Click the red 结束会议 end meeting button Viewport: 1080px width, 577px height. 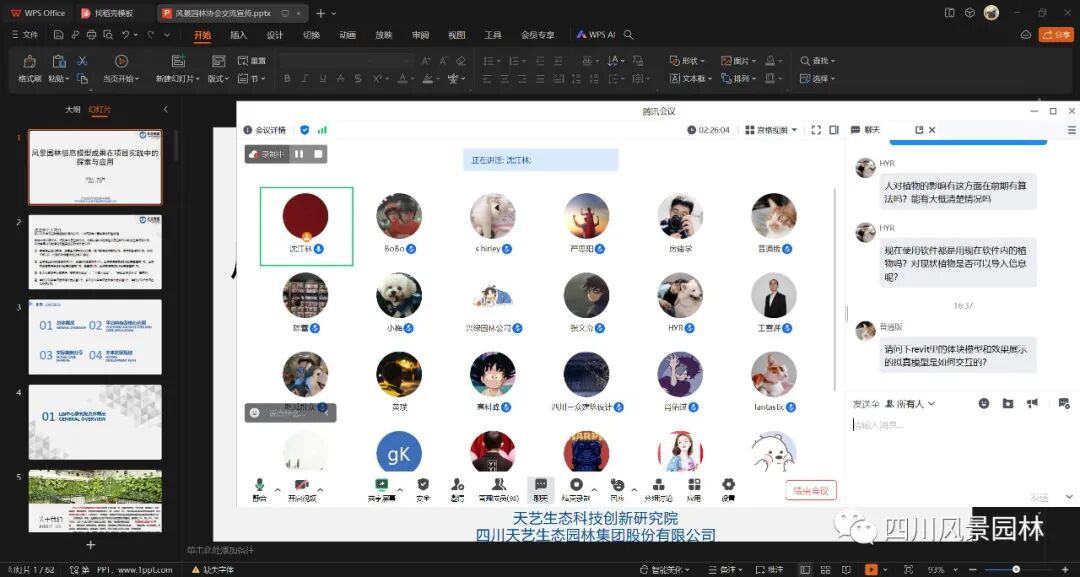810,490
